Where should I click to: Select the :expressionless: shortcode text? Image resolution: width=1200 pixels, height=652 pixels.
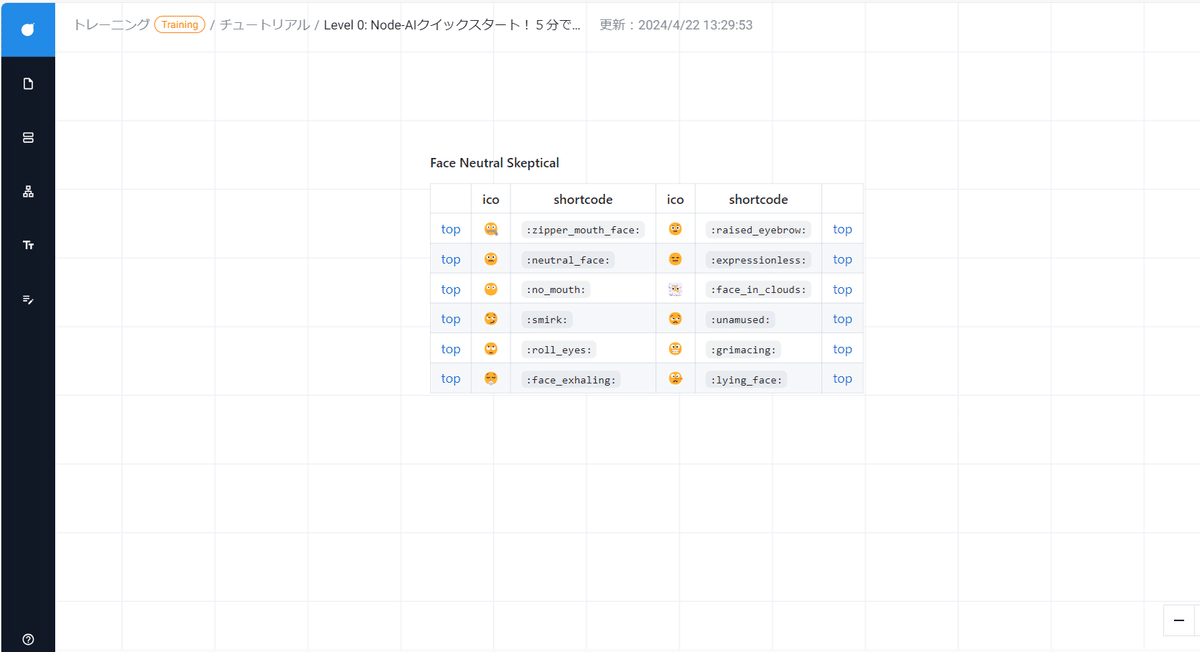(x=758, y=260)
